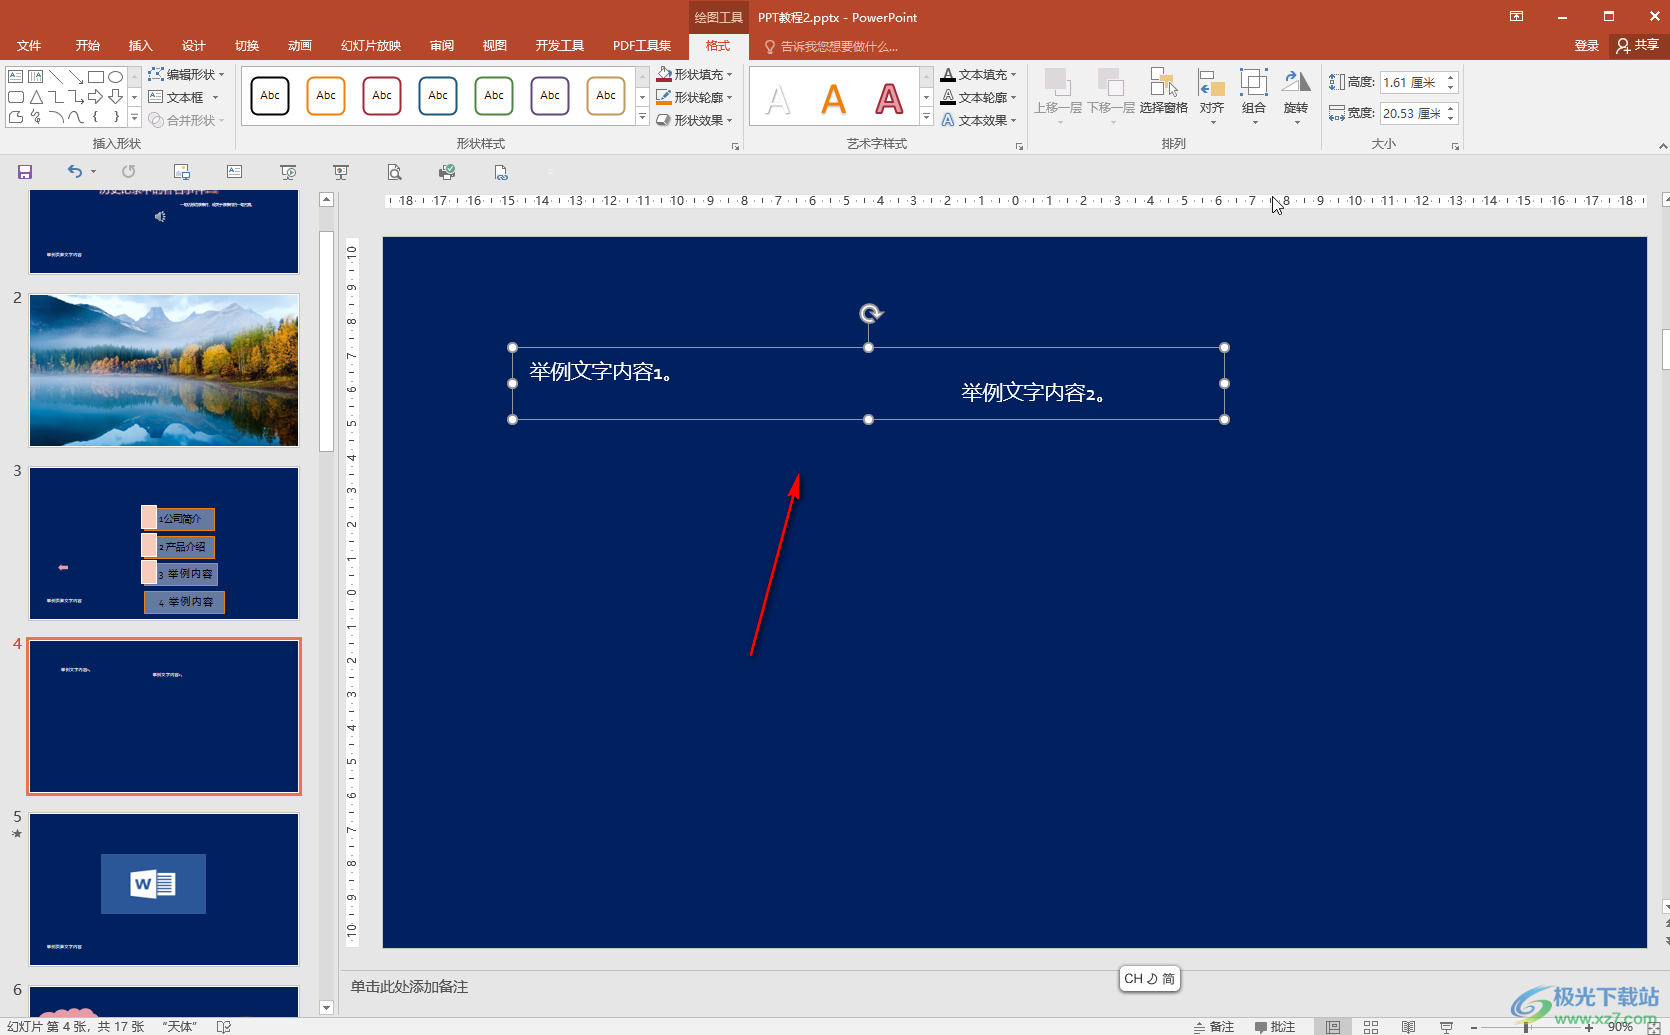
Task: Switch to the View (视图) tab
Action: (x=494, y=46)
